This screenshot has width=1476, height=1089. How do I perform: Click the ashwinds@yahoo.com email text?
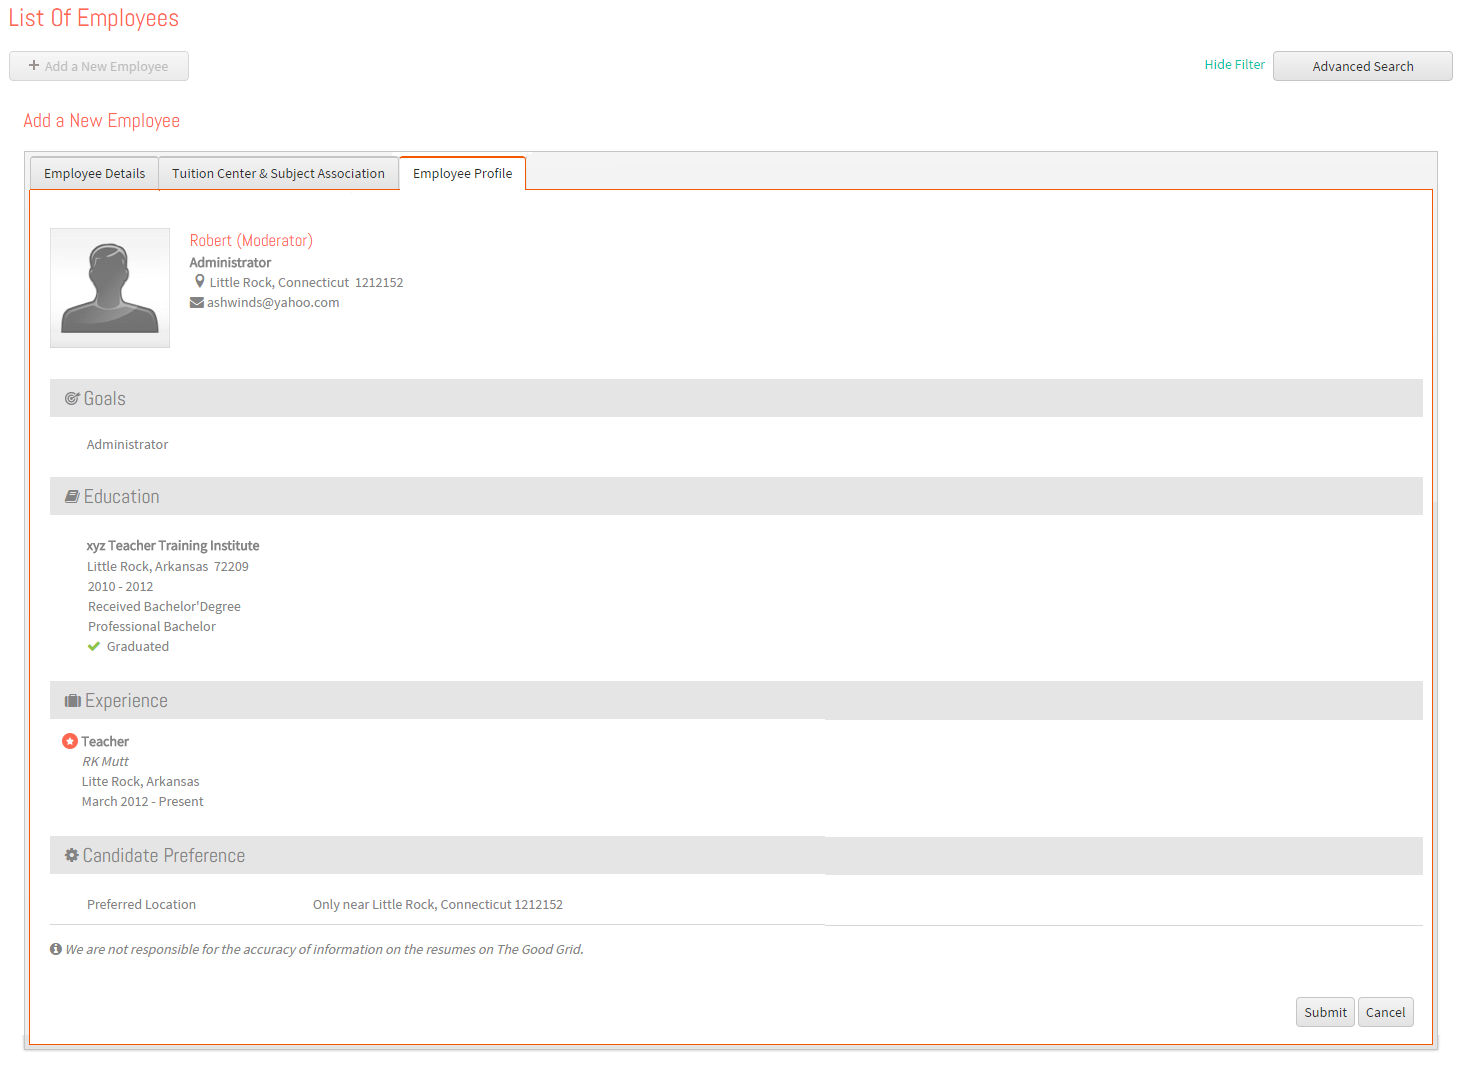[273, 303]
